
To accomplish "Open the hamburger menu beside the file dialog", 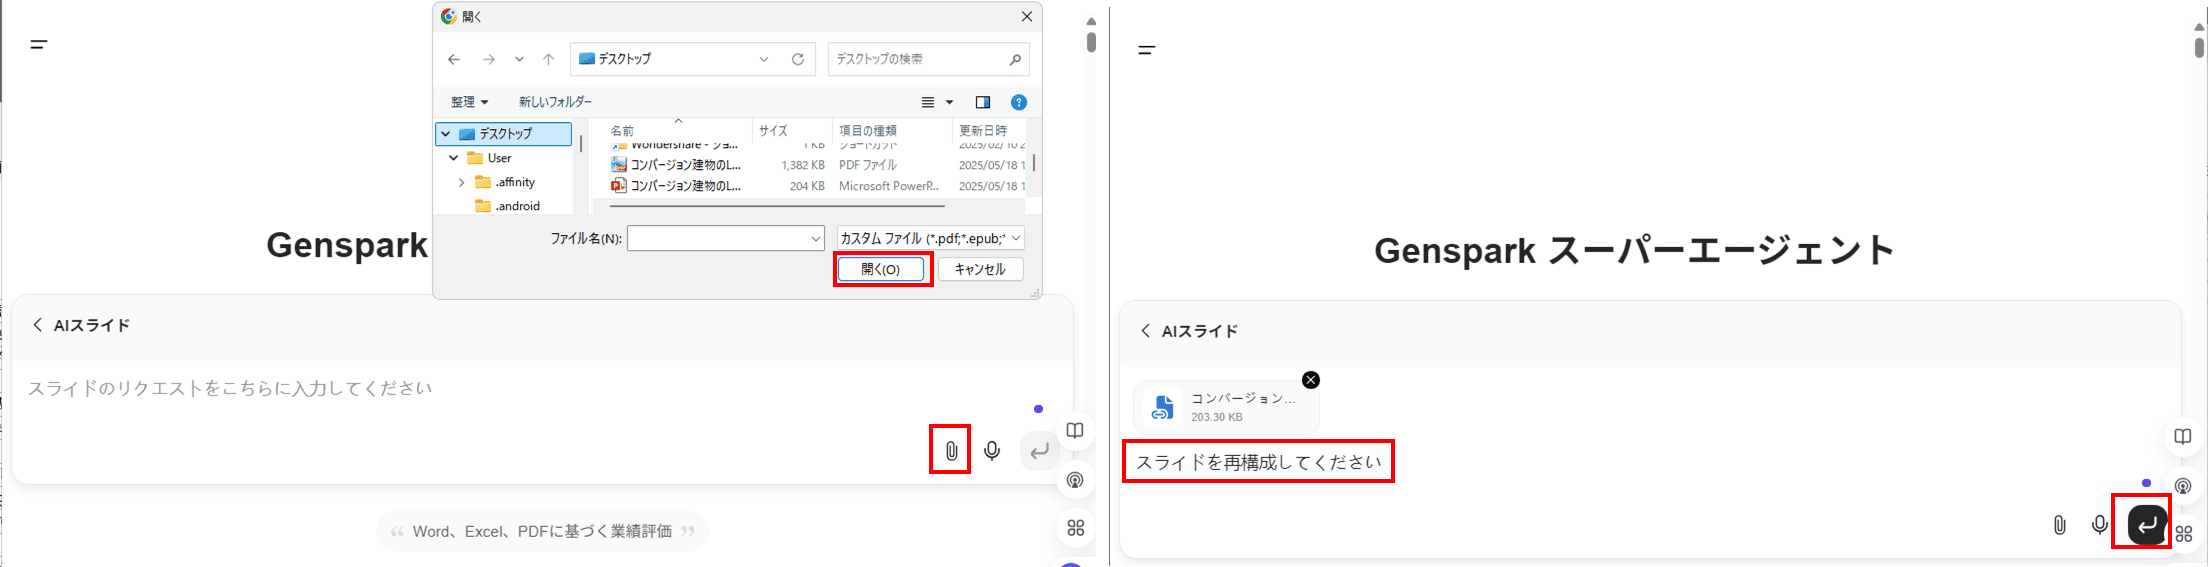I will click(x=39, y=44).
